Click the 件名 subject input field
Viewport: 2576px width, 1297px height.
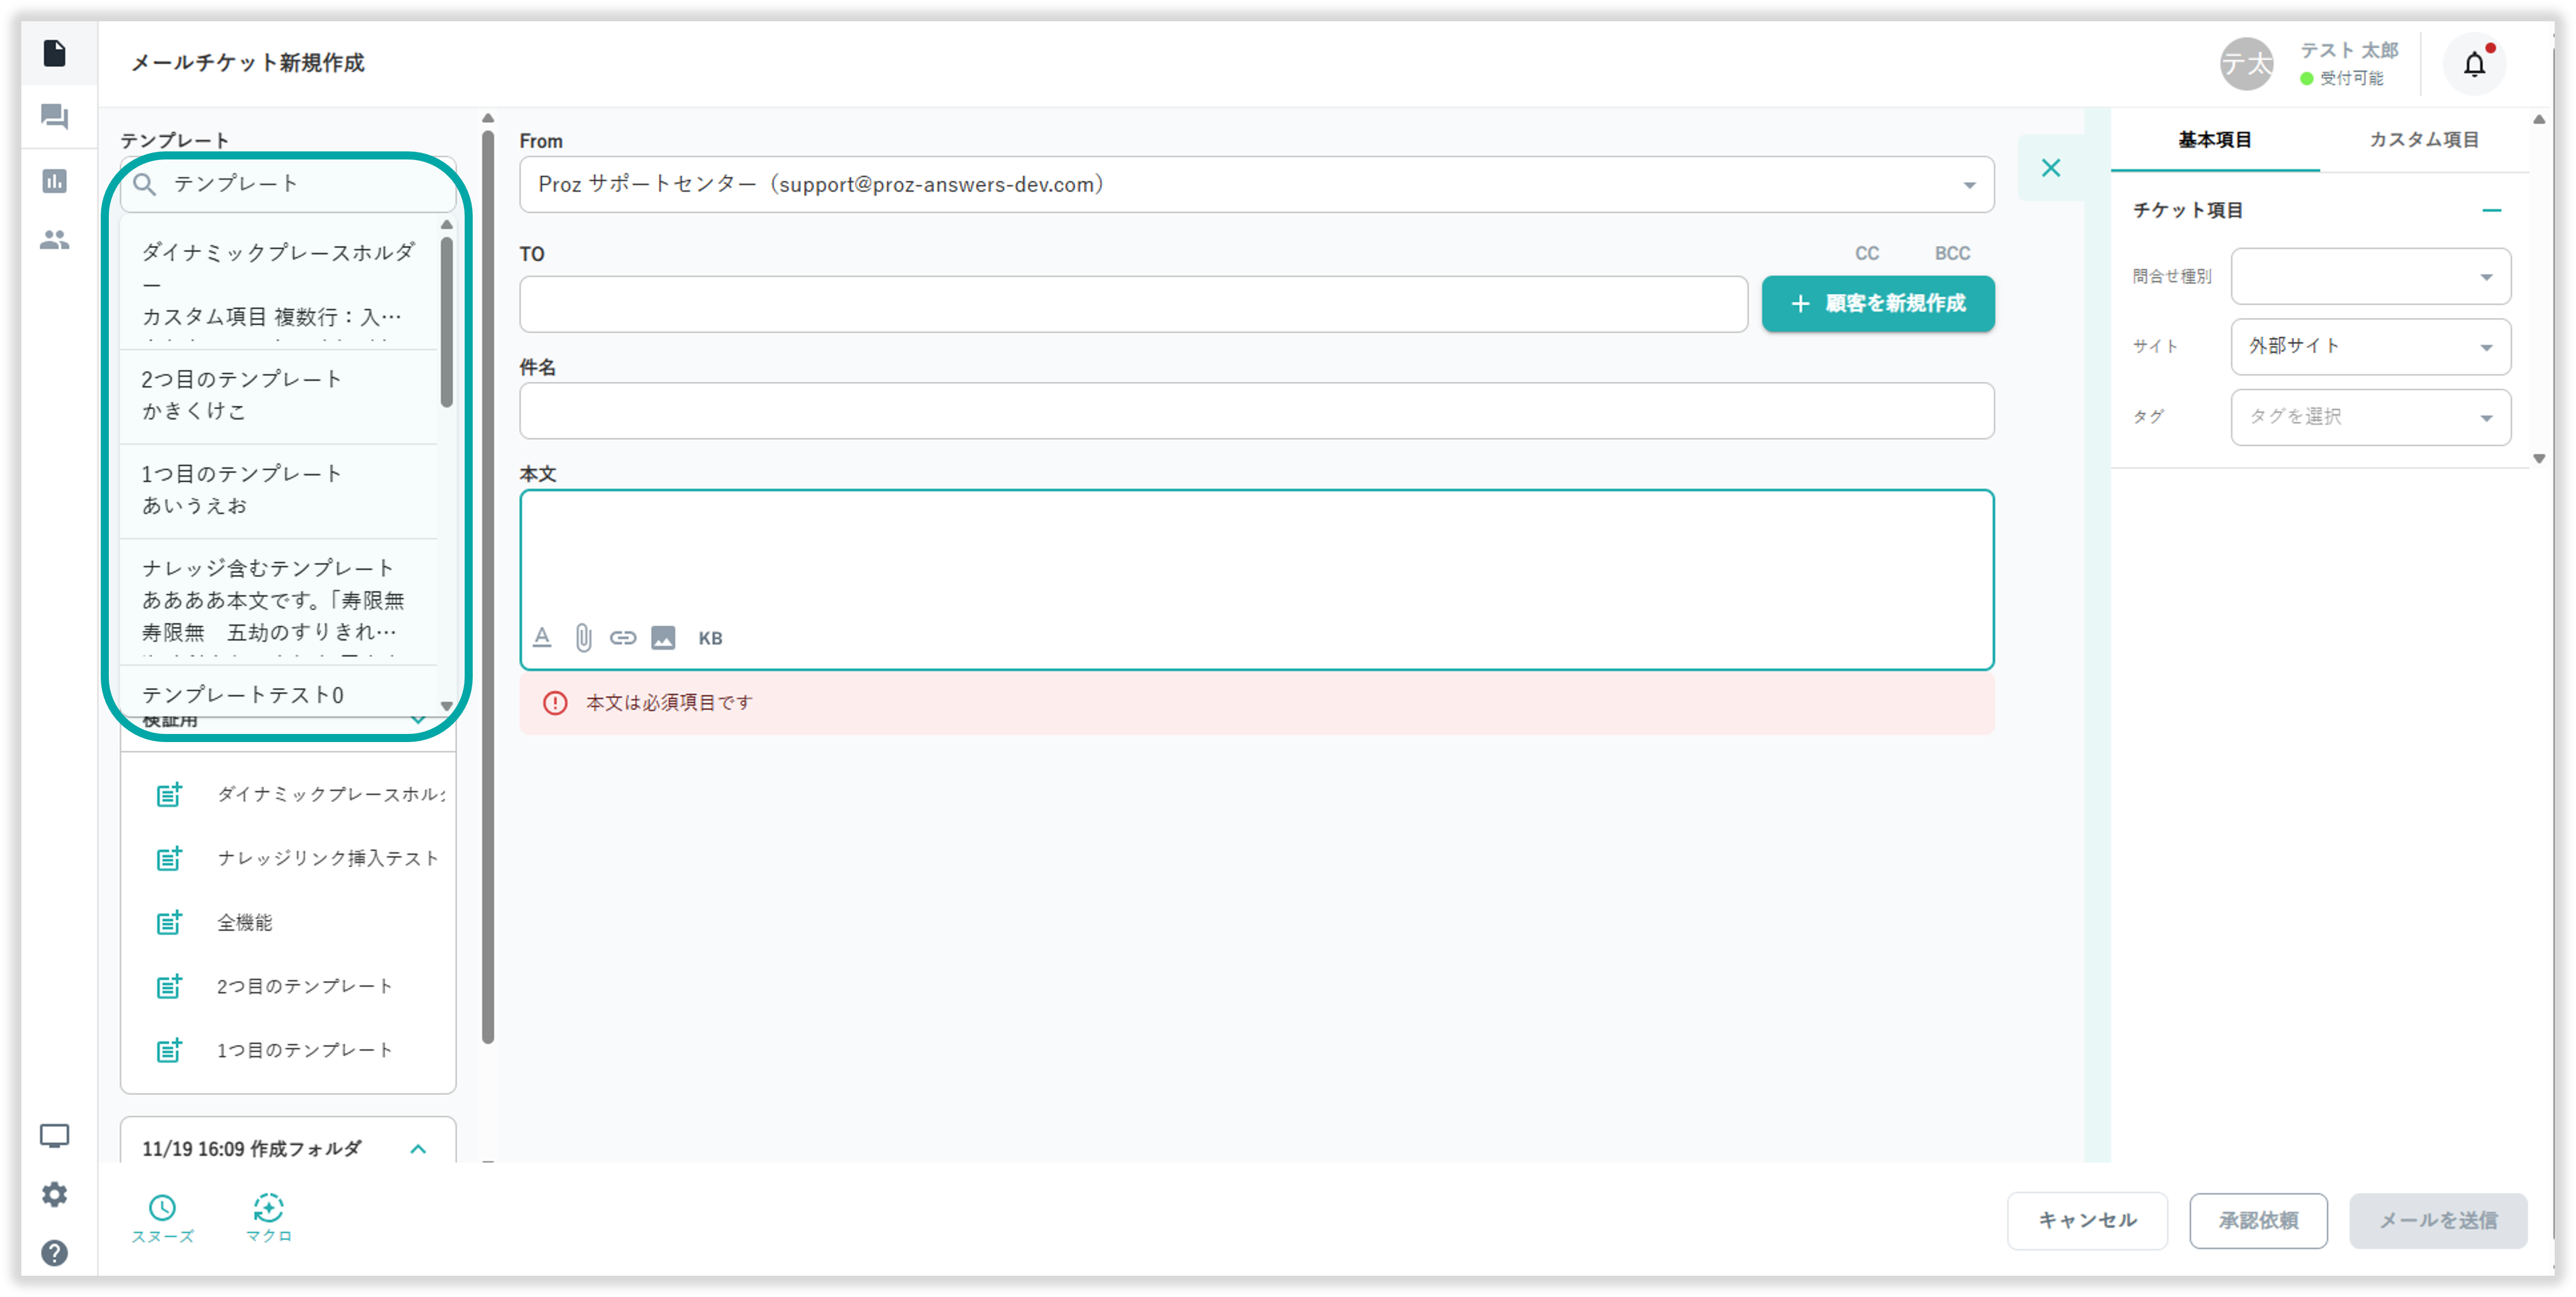tap(1256, 411)
